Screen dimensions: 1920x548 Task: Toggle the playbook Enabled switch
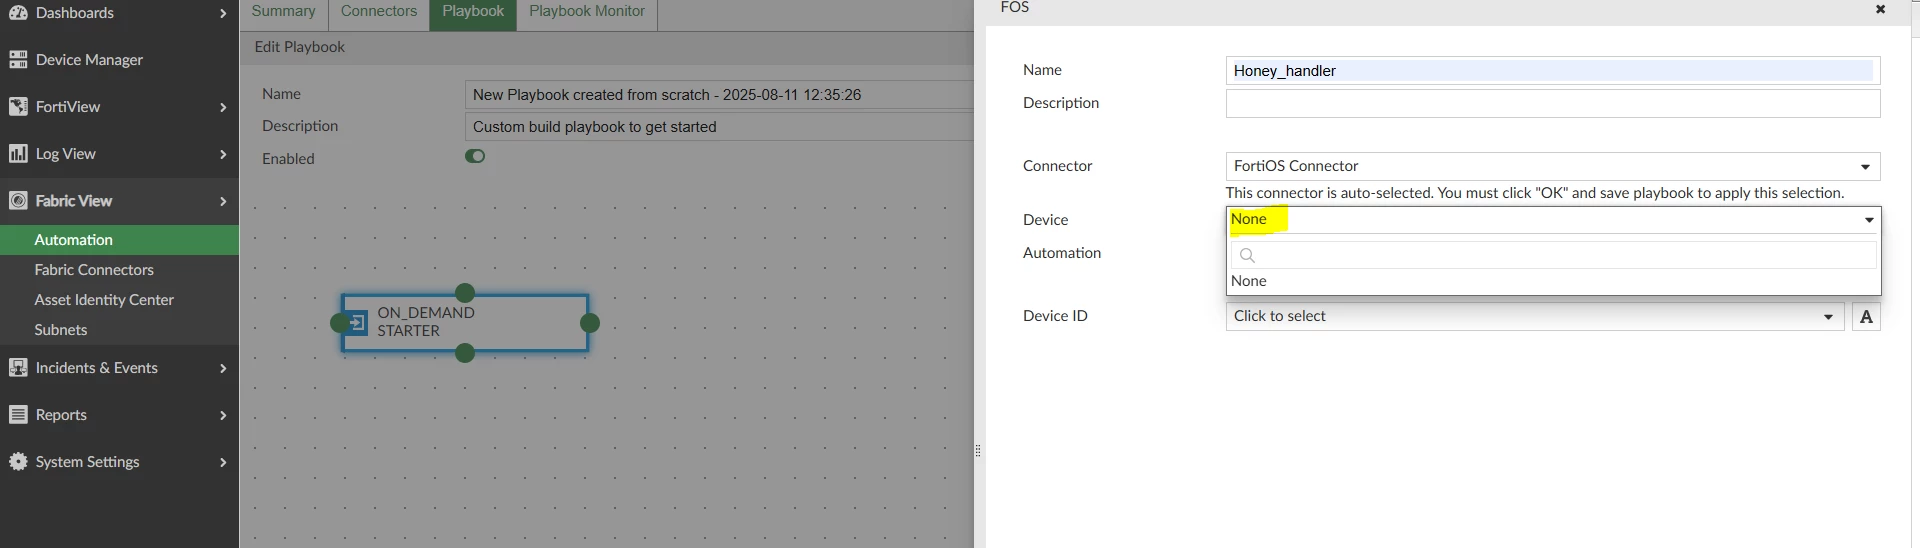point(475,156)
